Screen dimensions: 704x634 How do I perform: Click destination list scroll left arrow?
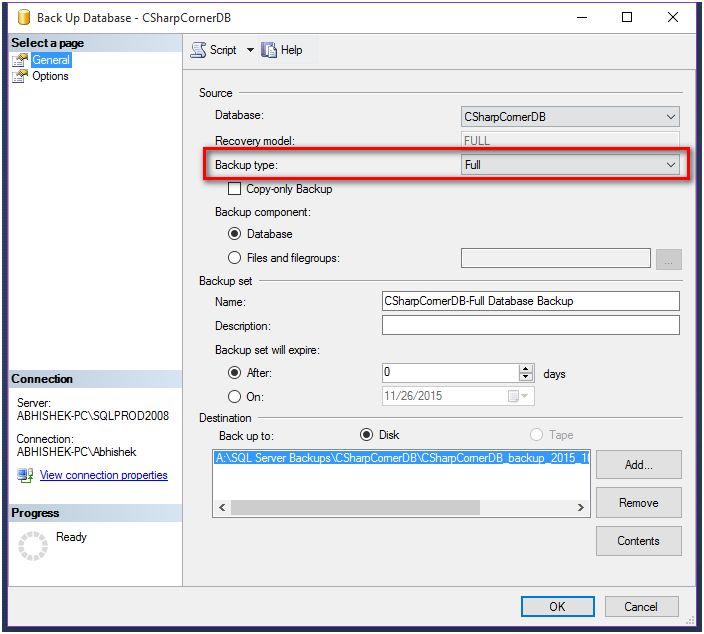click(222, 507)
